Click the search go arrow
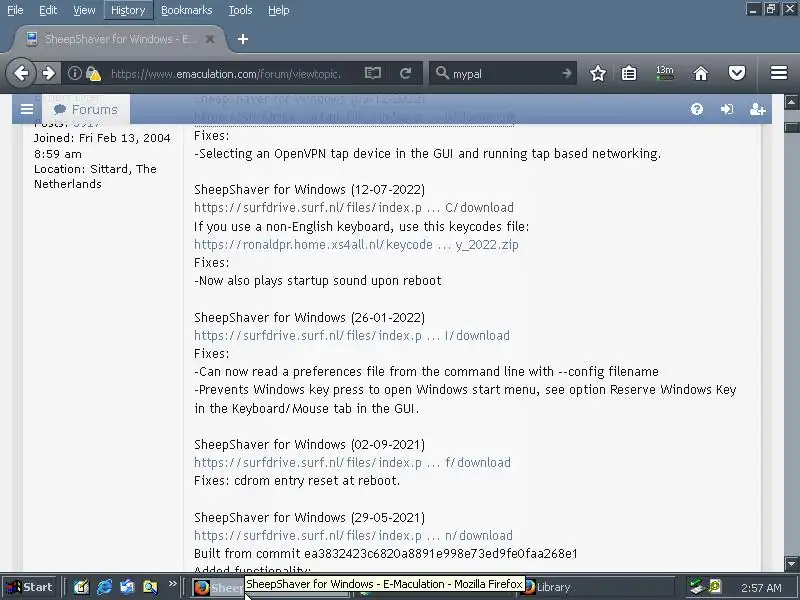The image size is (800, 600). pyautogui.click(x=567, y=74)
